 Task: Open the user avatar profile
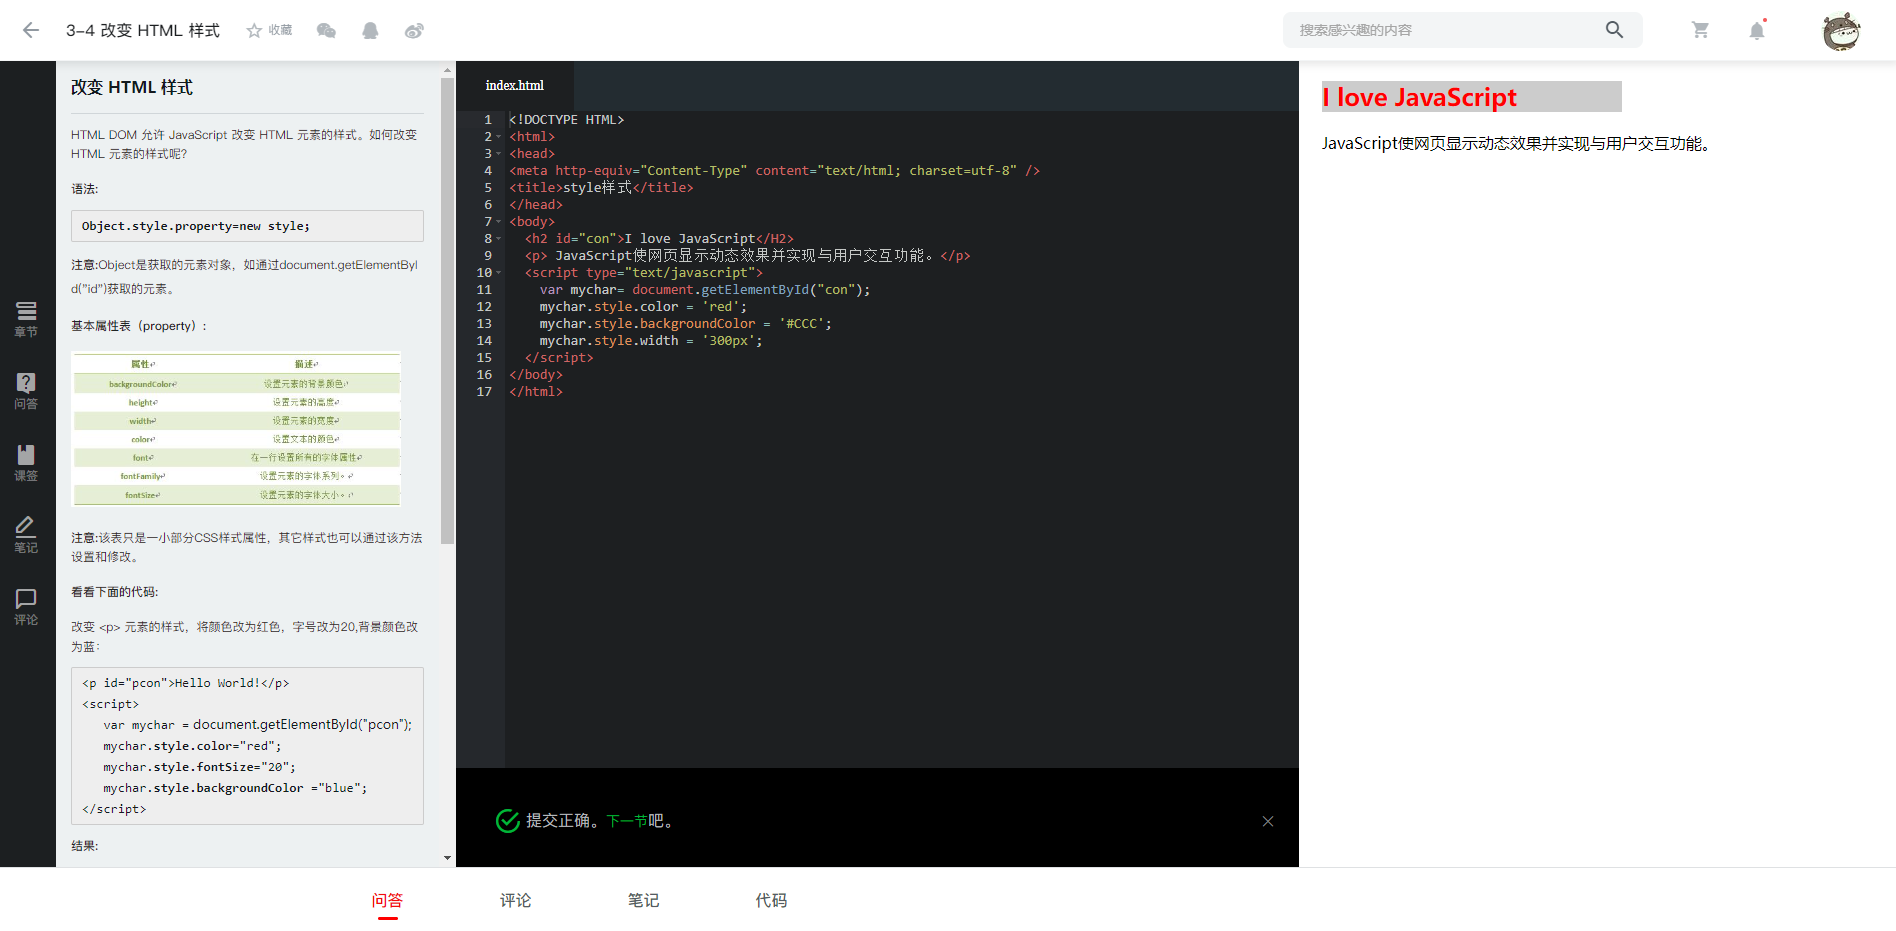coord(1841,31)
